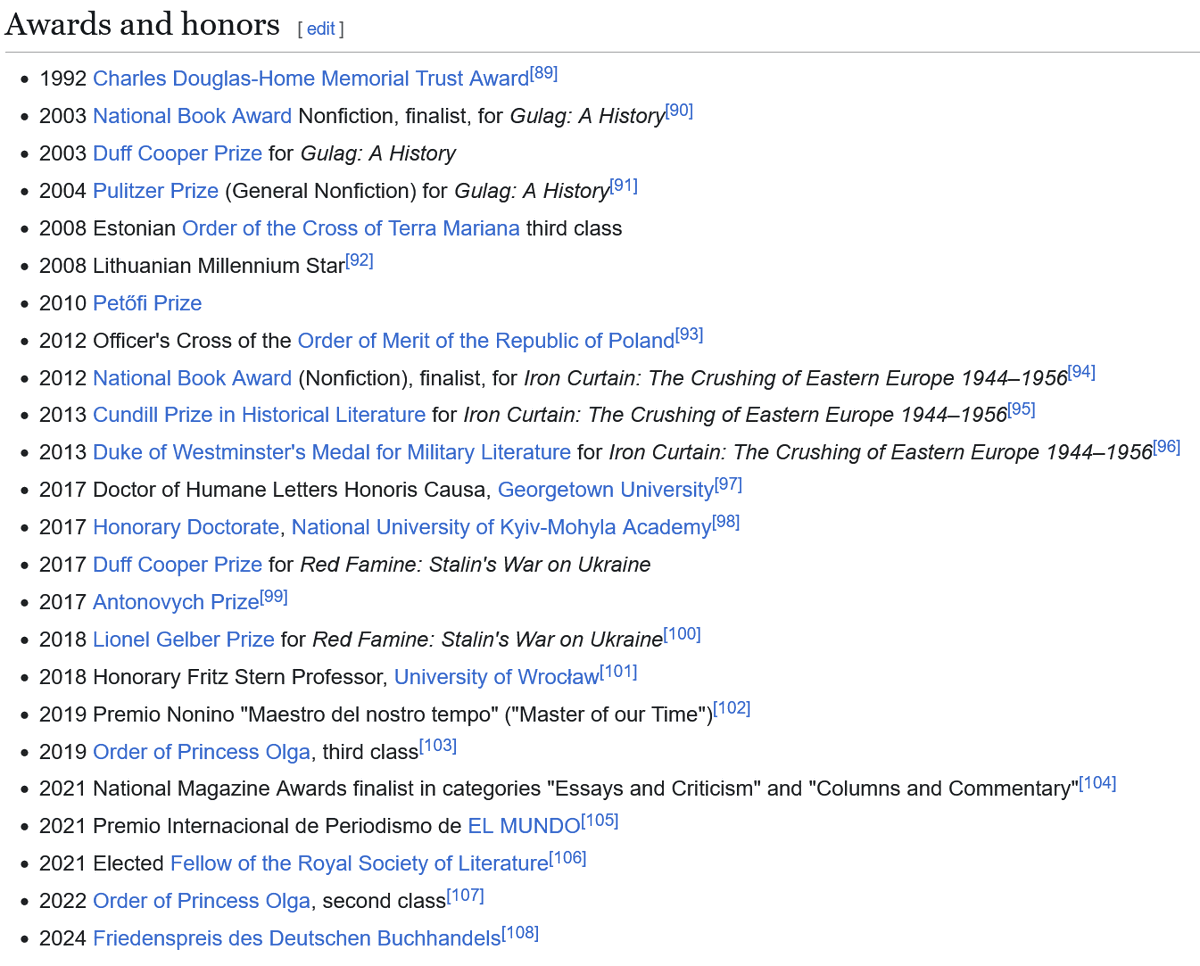The width and height of the screenshot is (1200, 966).
Task: Click 'National Magazine Awards finalist' text
Action: click(x=253, y=789)
